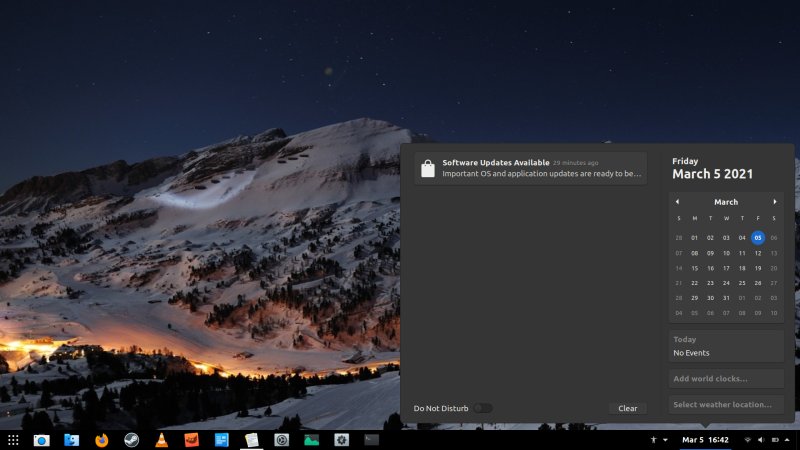The height and width of the screenshot is (450, 800).
Task: Toggle the Do Not Disturb switch
Action: click(483, 408)
